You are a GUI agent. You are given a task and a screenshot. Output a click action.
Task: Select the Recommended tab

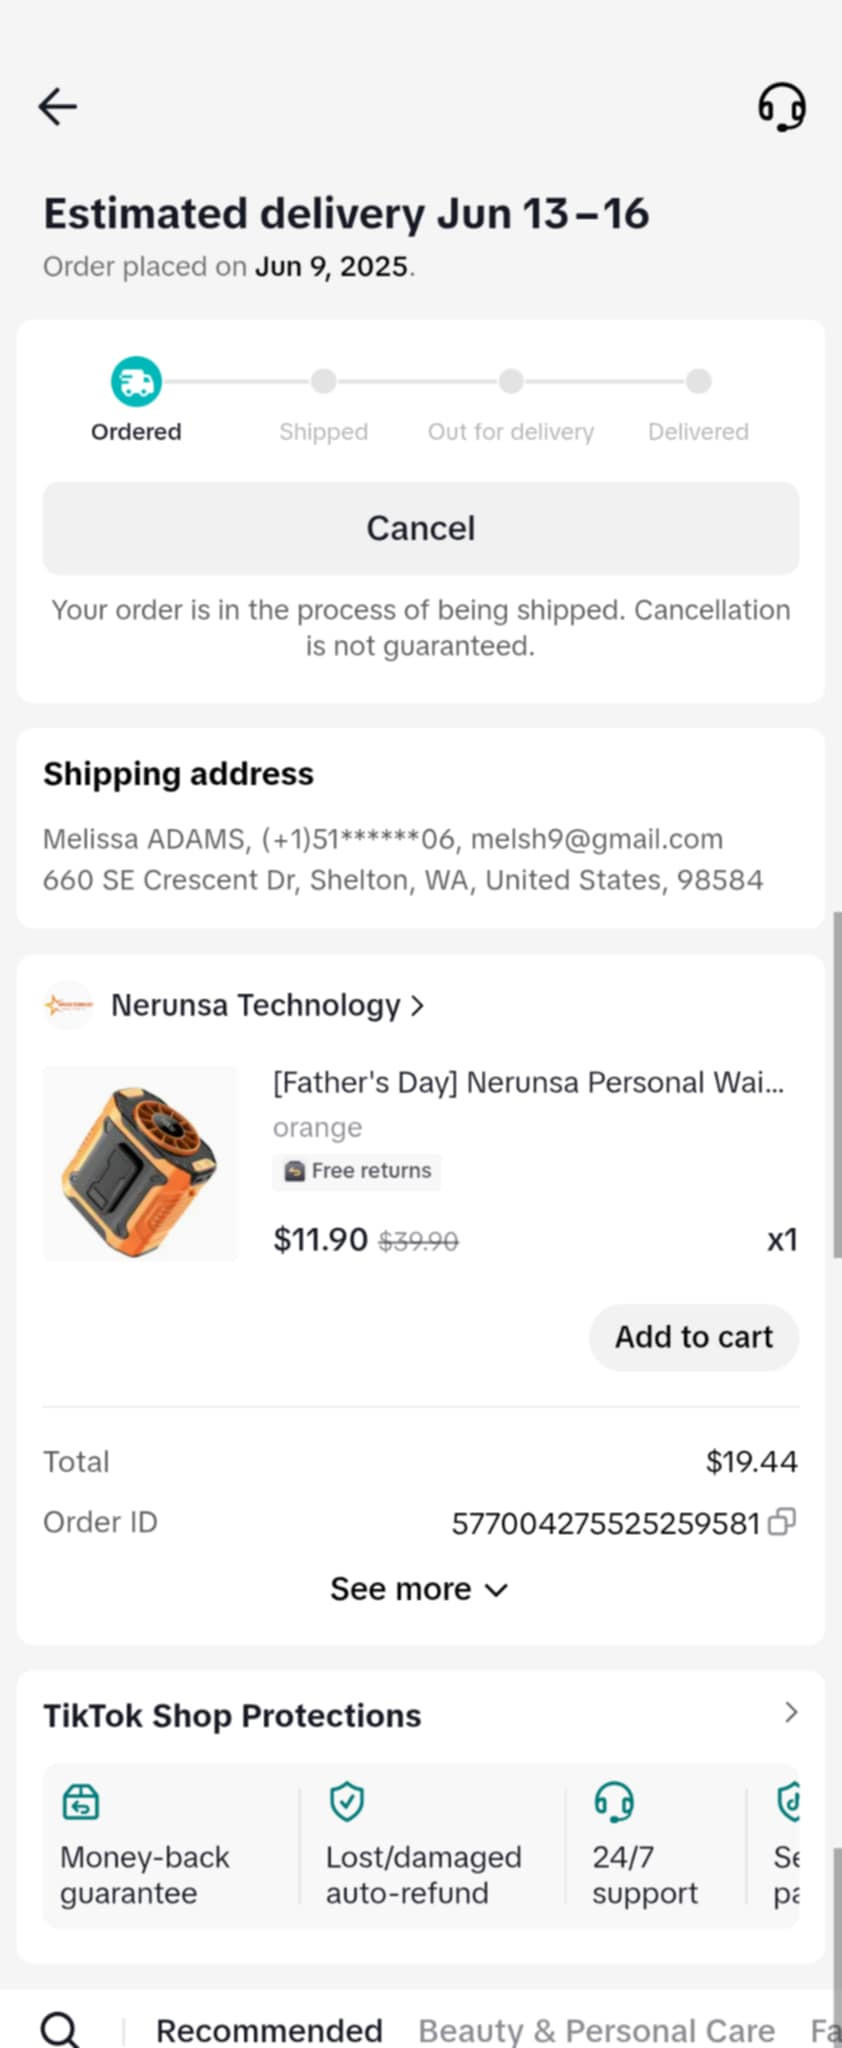point(269,2030)
